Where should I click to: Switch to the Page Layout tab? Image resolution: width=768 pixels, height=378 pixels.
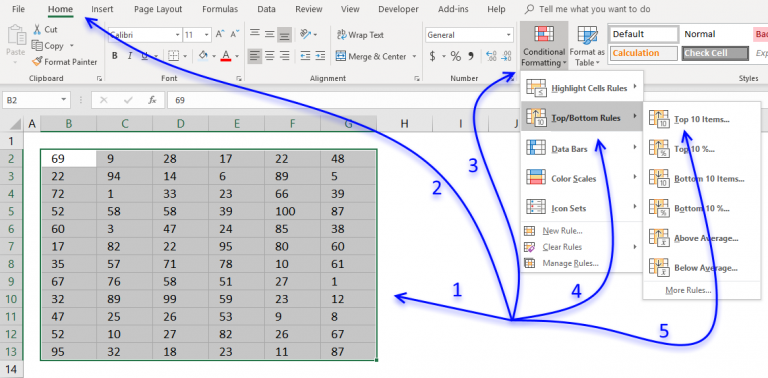pyautogui.click(x=158, y=9)
